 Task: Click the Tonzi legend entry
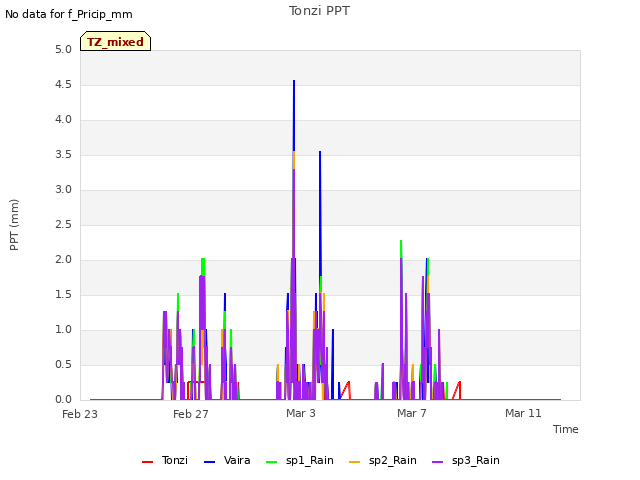click(165, 460)
